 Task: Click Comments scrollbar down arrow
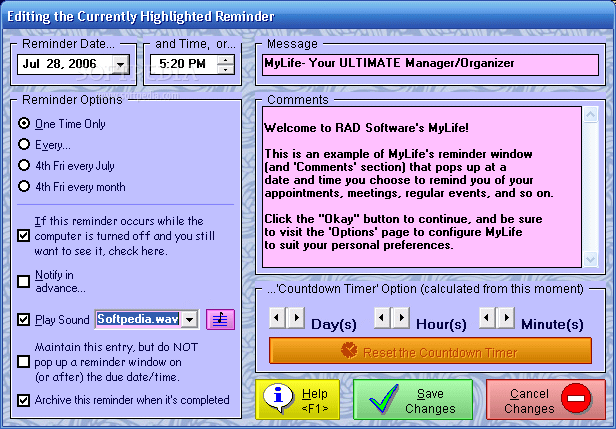coord(590,259)
